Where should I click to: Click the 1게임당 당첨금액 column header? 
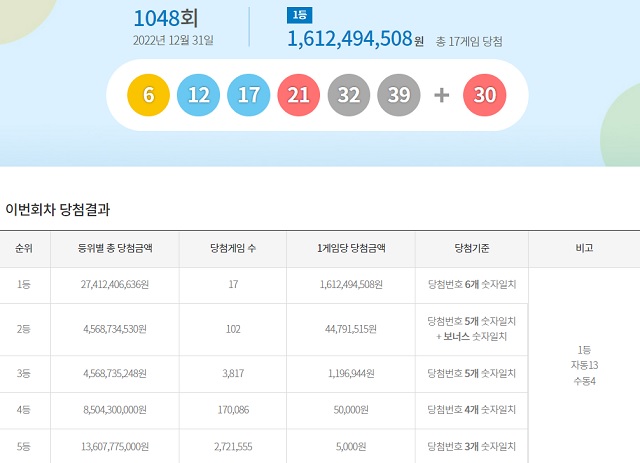[351, 248]
